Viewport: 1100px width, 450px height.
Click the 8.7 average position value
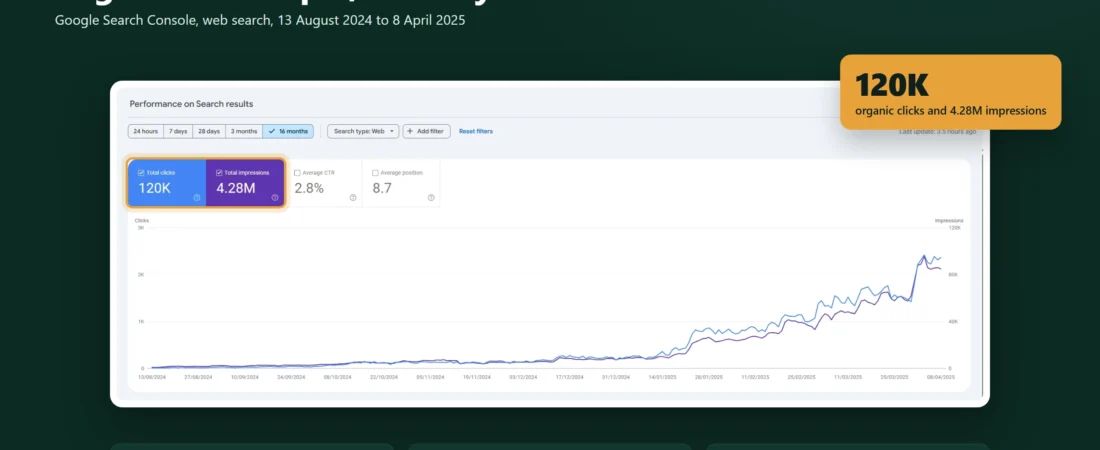point(382,188)
